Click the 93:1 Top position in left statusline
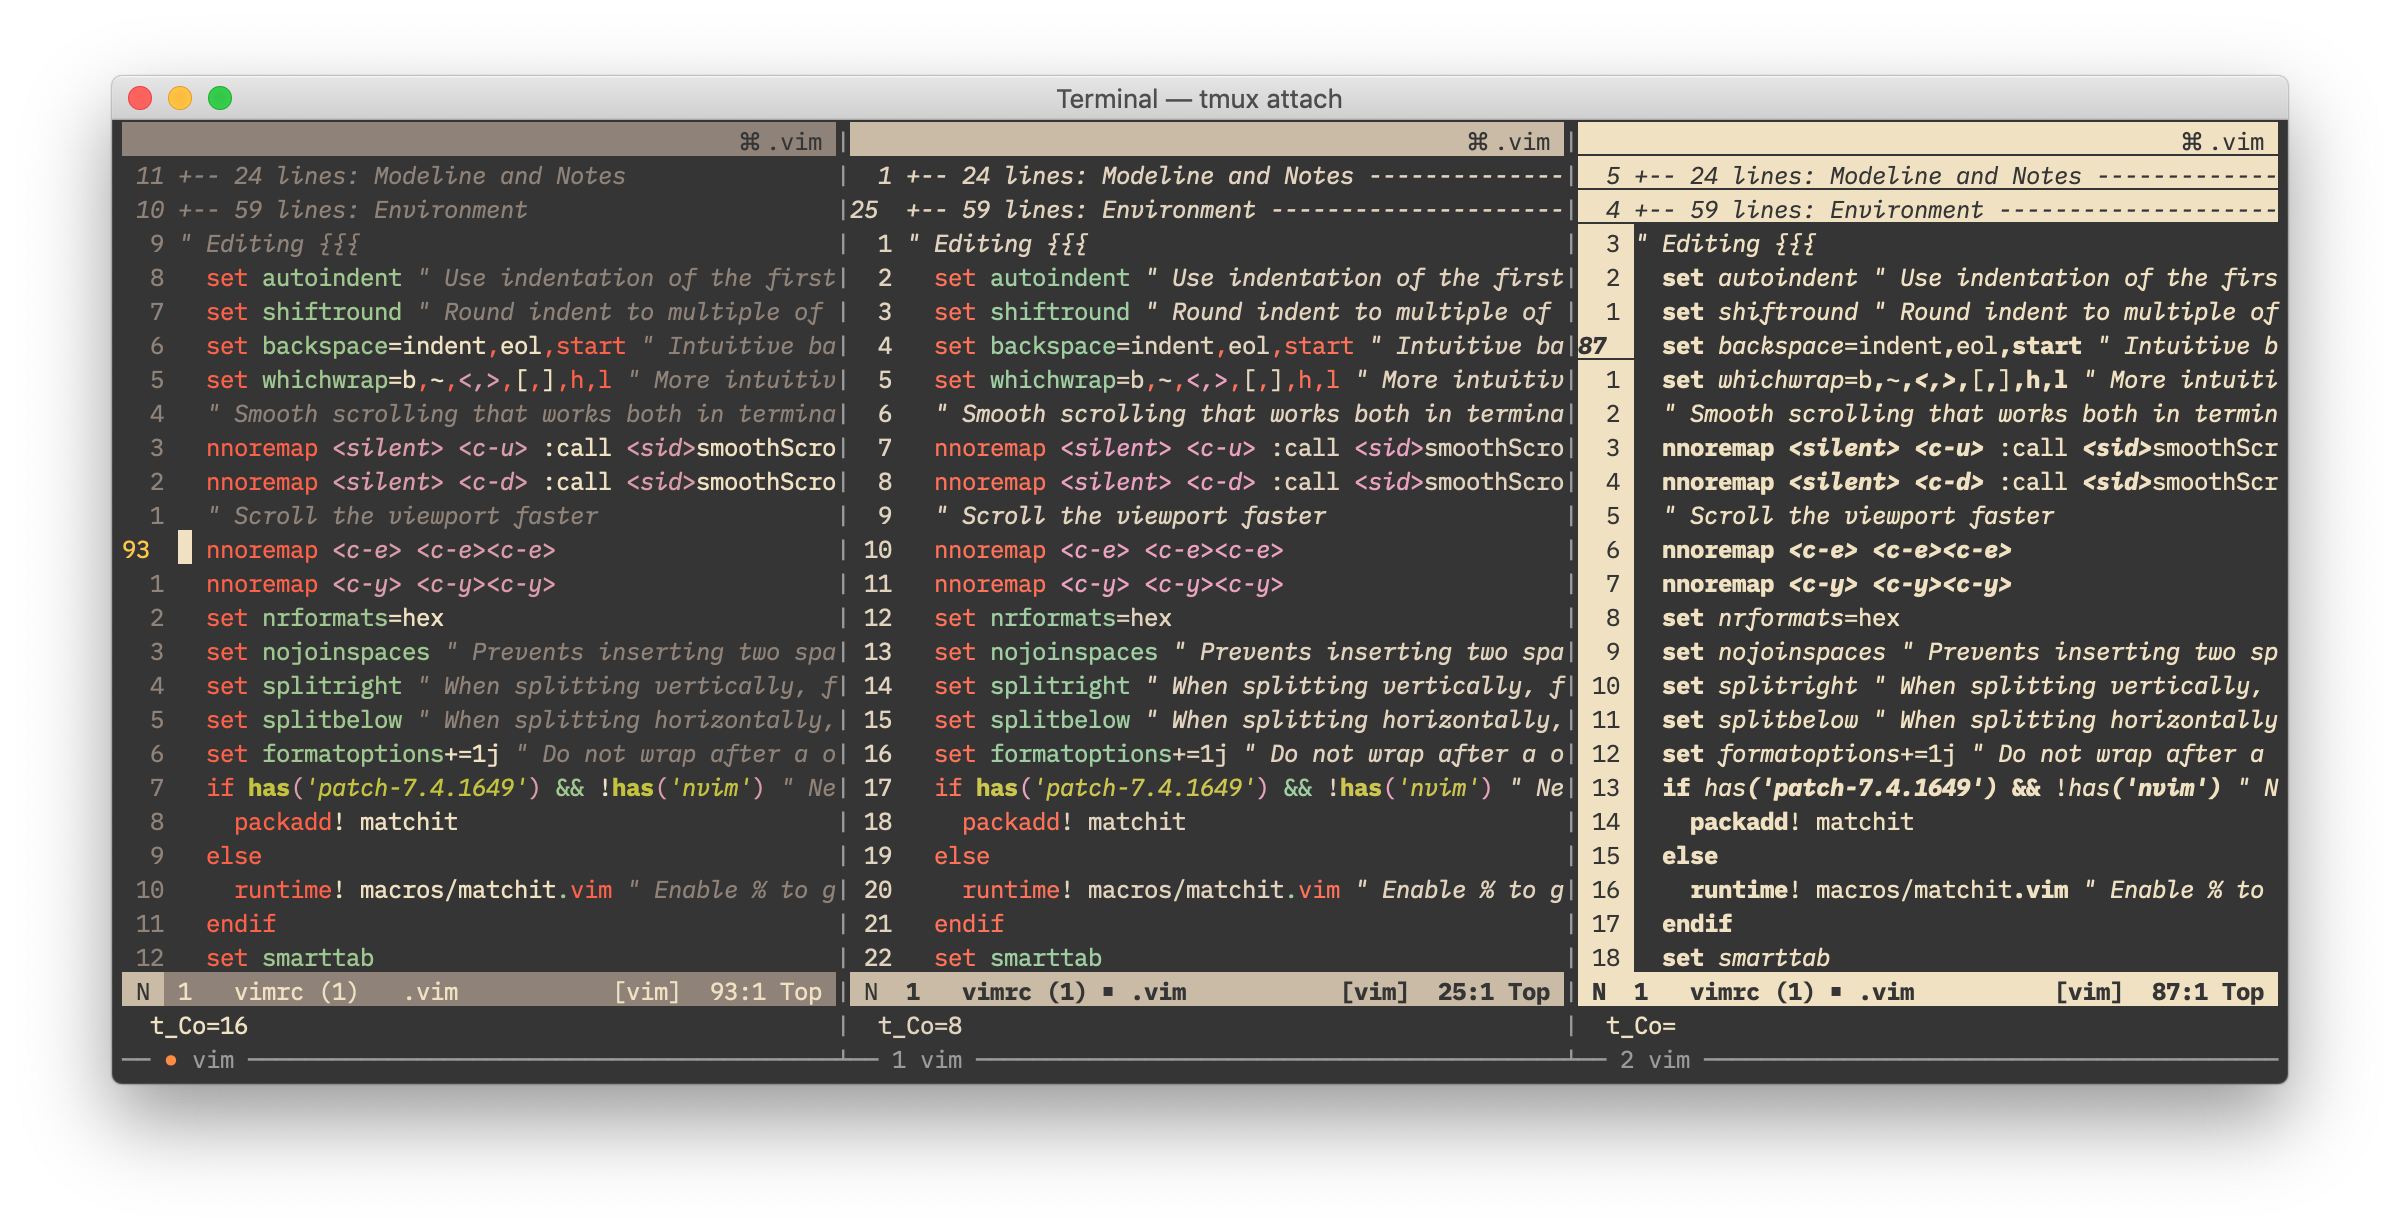Screen dimensions: 2400x1232 pyautogui.click(x=765, y=992)
